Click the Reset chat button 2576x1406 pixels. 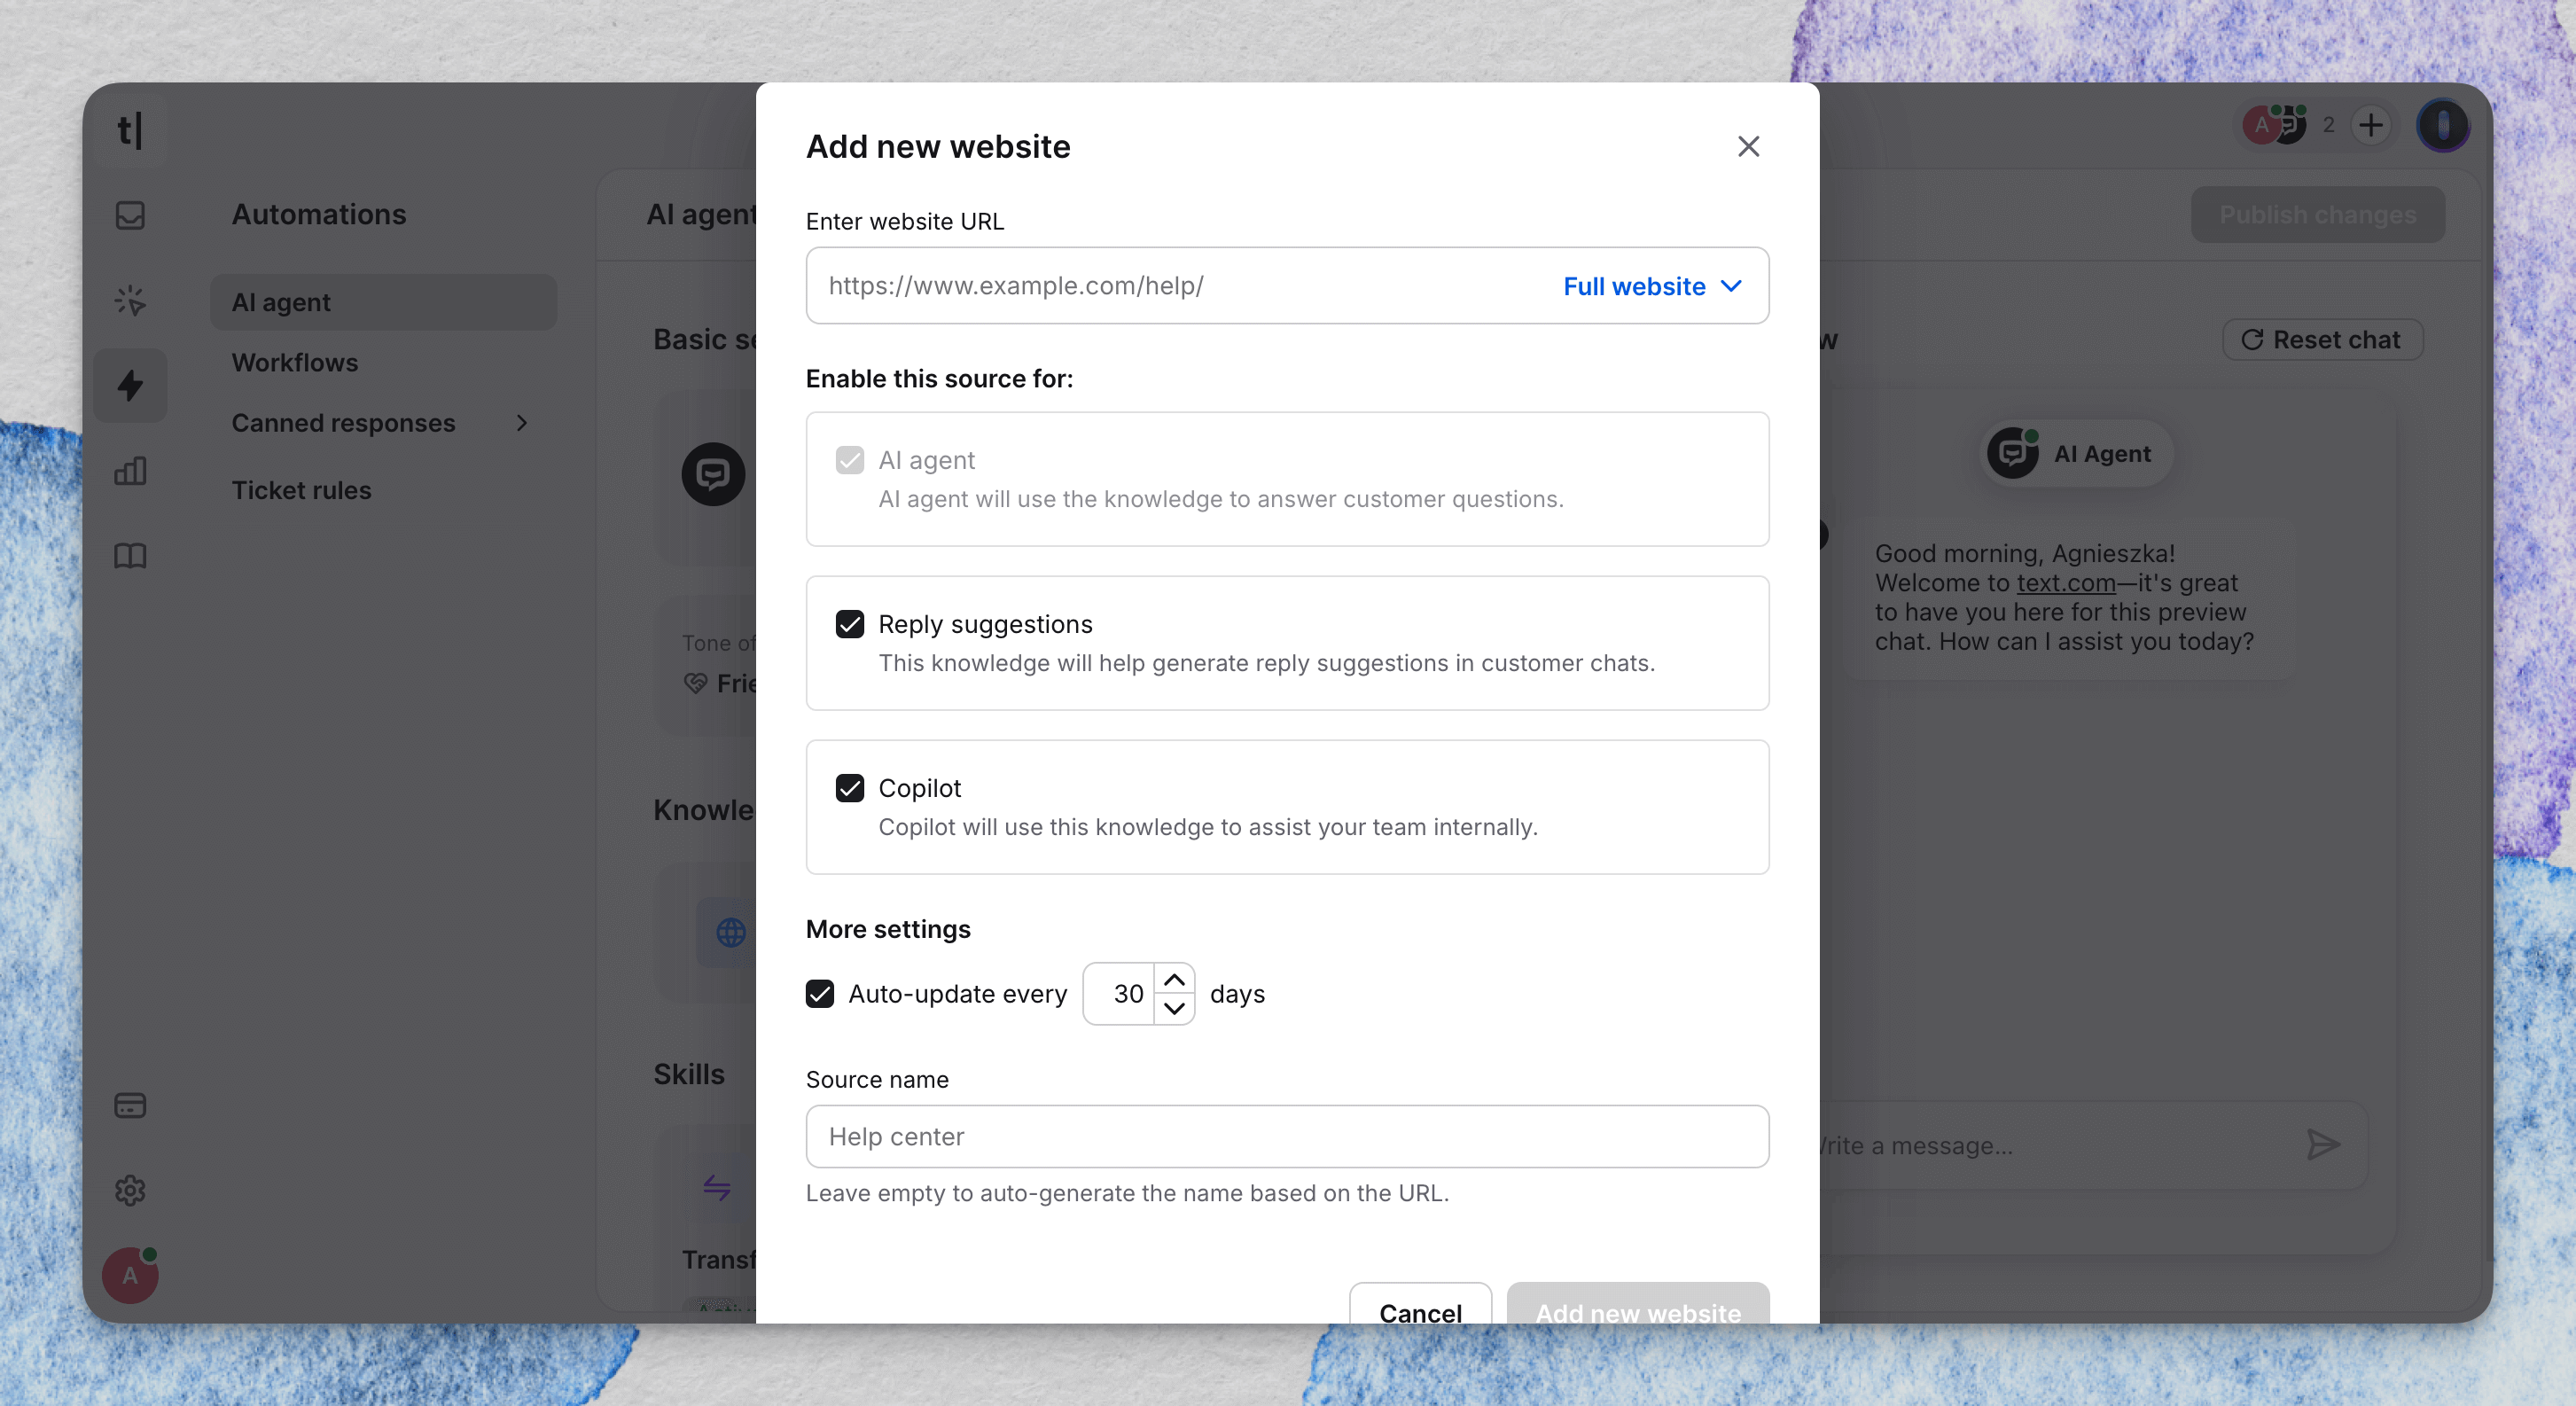[x=2322, y=340]
